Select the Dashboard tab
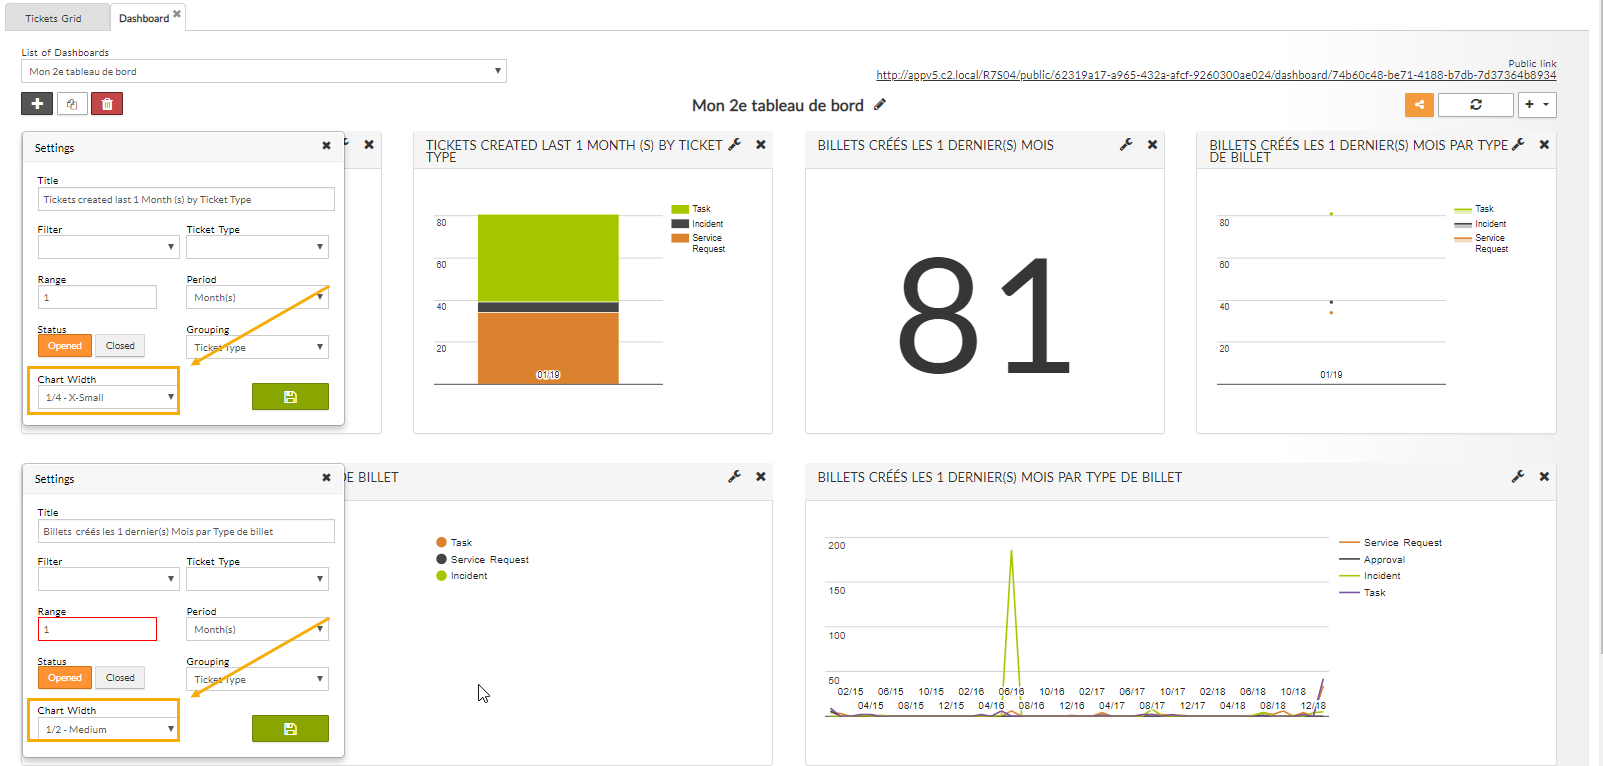The image size is (1603, 766). tap(144, 18)
